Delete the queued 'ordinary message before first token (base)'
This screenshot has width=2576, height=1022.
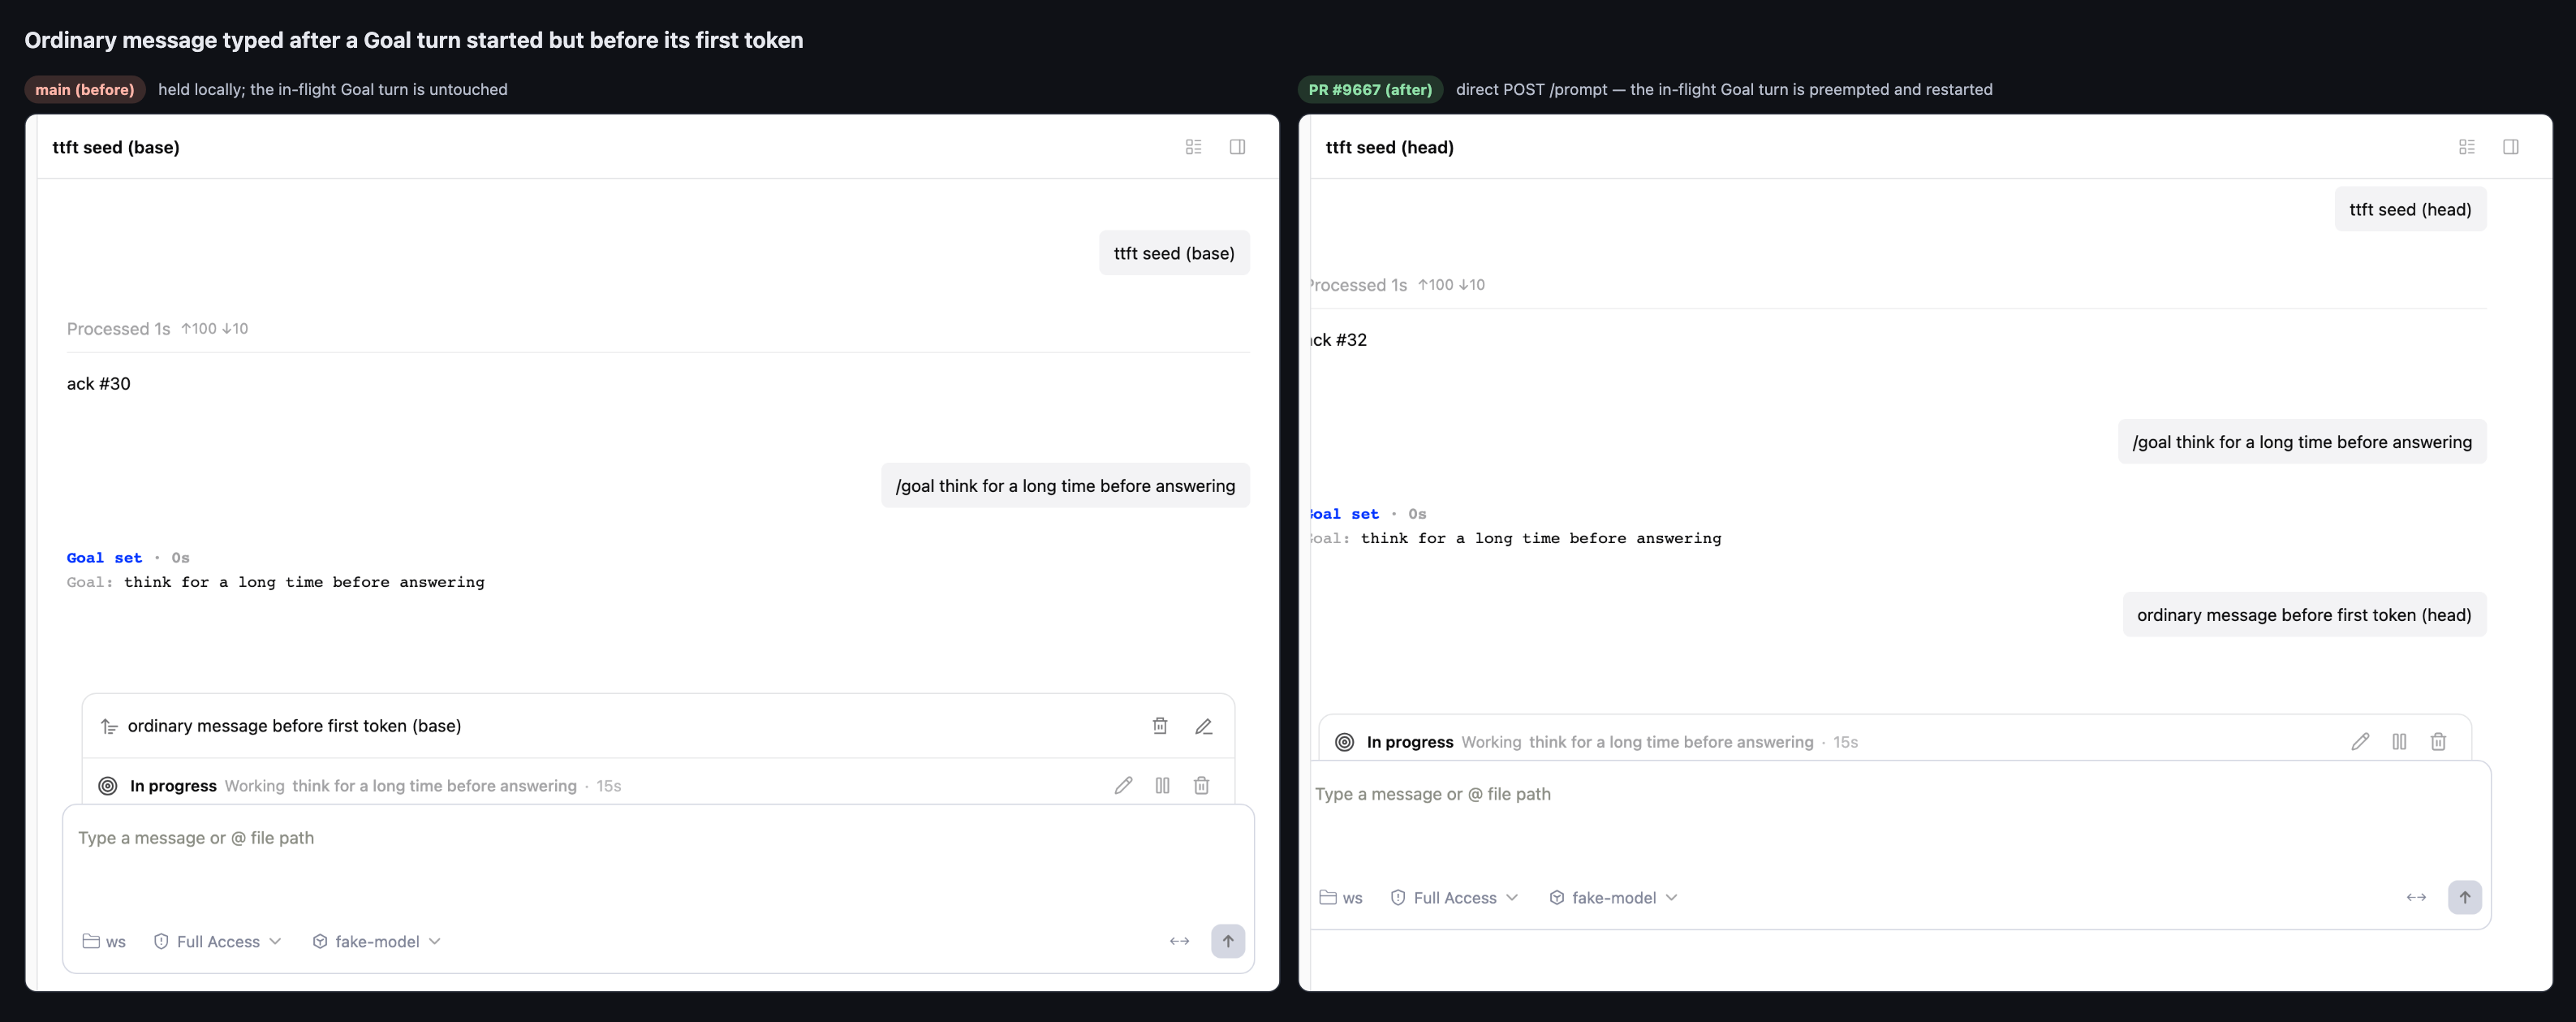tap(1160, 726)
